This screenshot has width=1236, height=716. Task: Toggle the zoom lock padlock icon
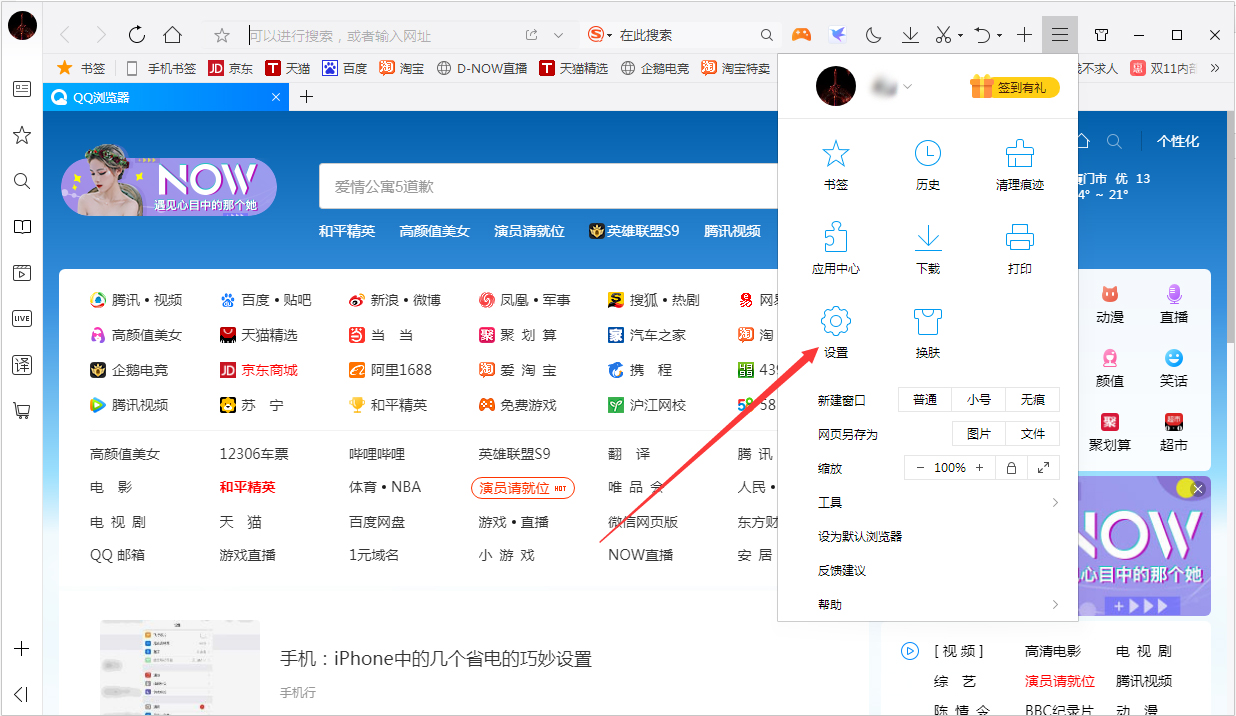point(1011,467)
